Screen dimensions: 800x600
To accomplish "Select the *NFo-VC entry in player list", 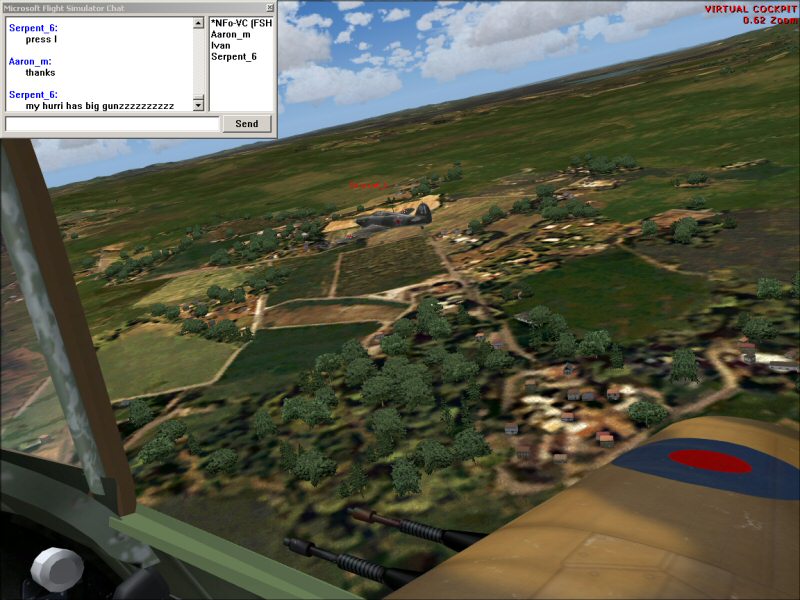I will point(241,23).
